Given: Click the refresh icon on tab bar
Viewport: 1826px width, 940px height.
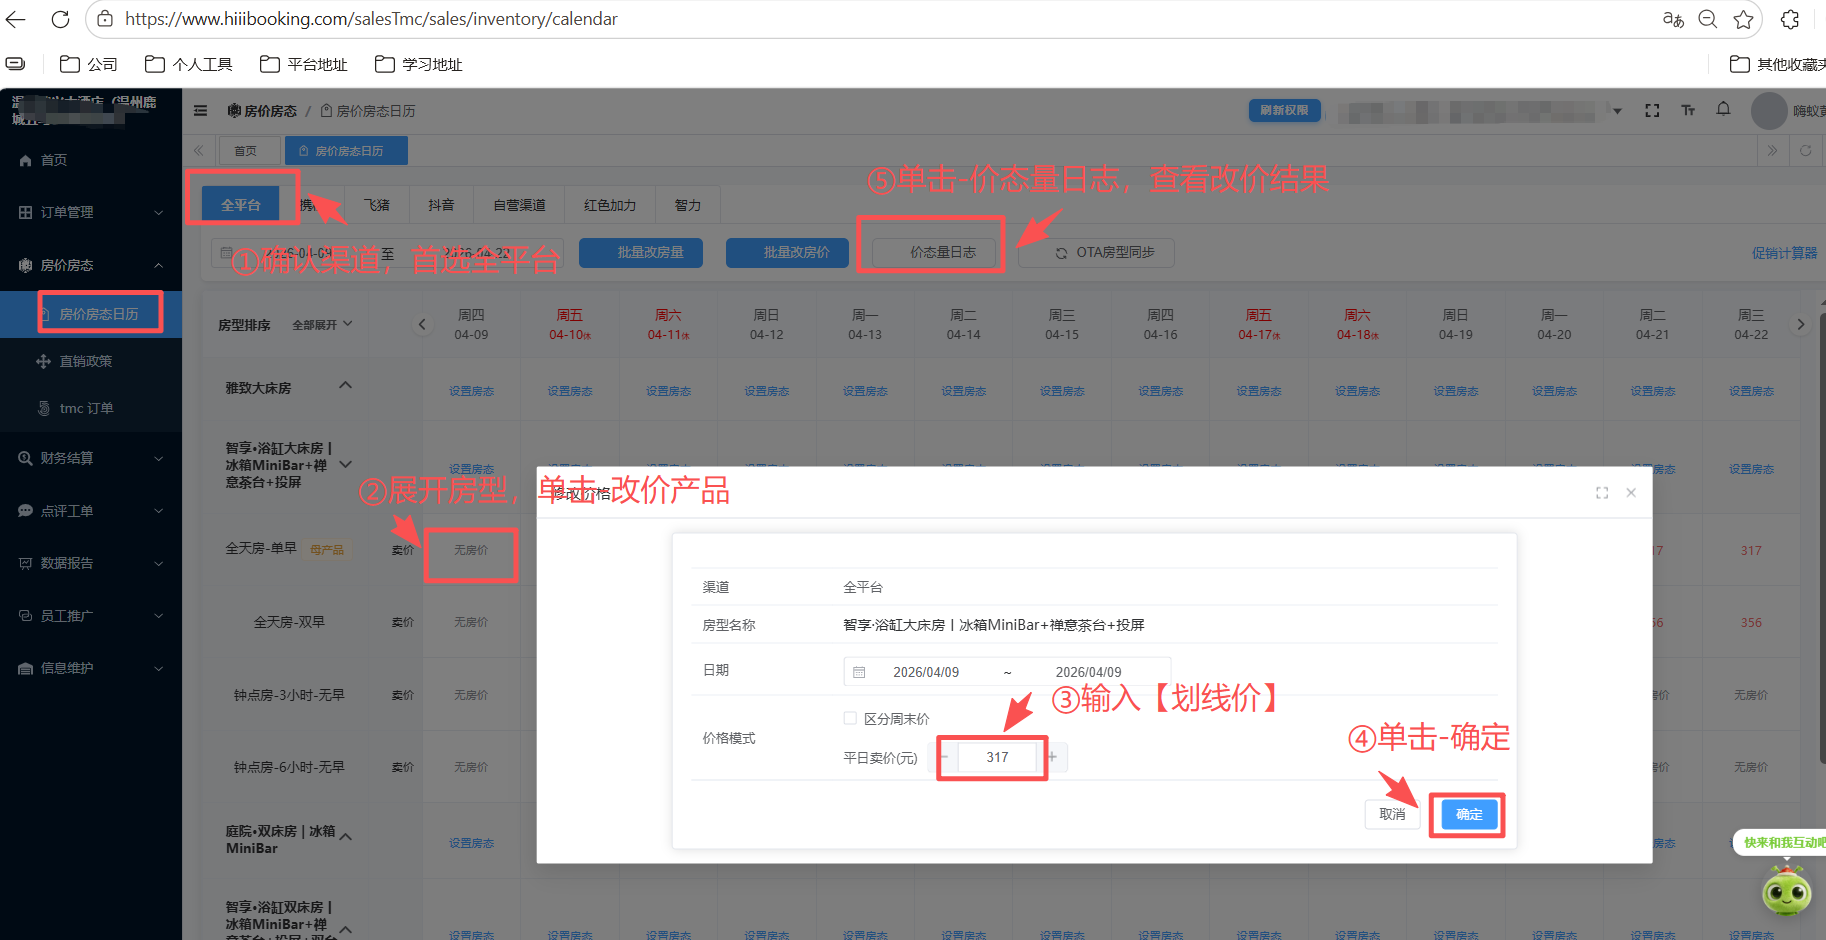Looking at the screenshot, I should click(1805, 151).
